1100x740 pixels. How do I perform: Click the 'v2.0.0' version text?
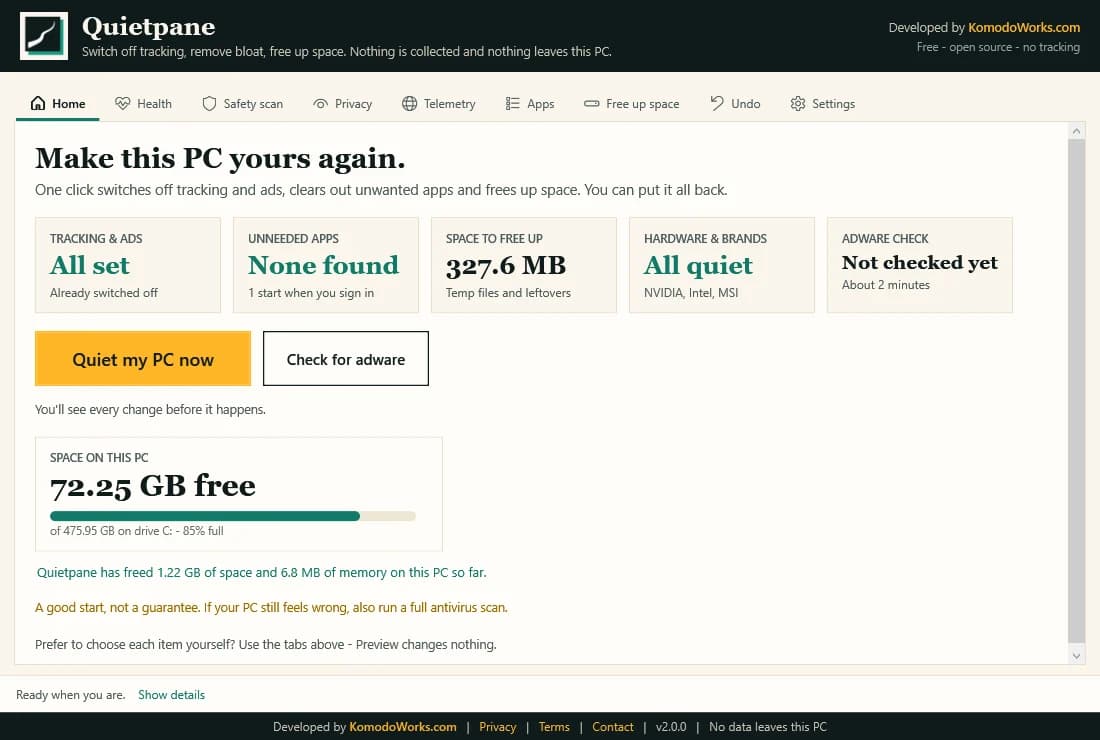point(671,727)
